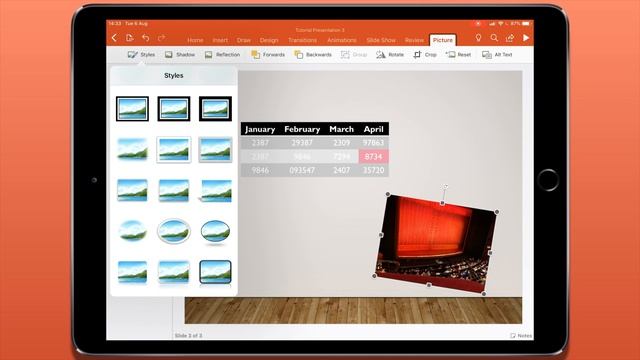Select the table cell 97863
The image size is (640, 360).
click(373, 142)
